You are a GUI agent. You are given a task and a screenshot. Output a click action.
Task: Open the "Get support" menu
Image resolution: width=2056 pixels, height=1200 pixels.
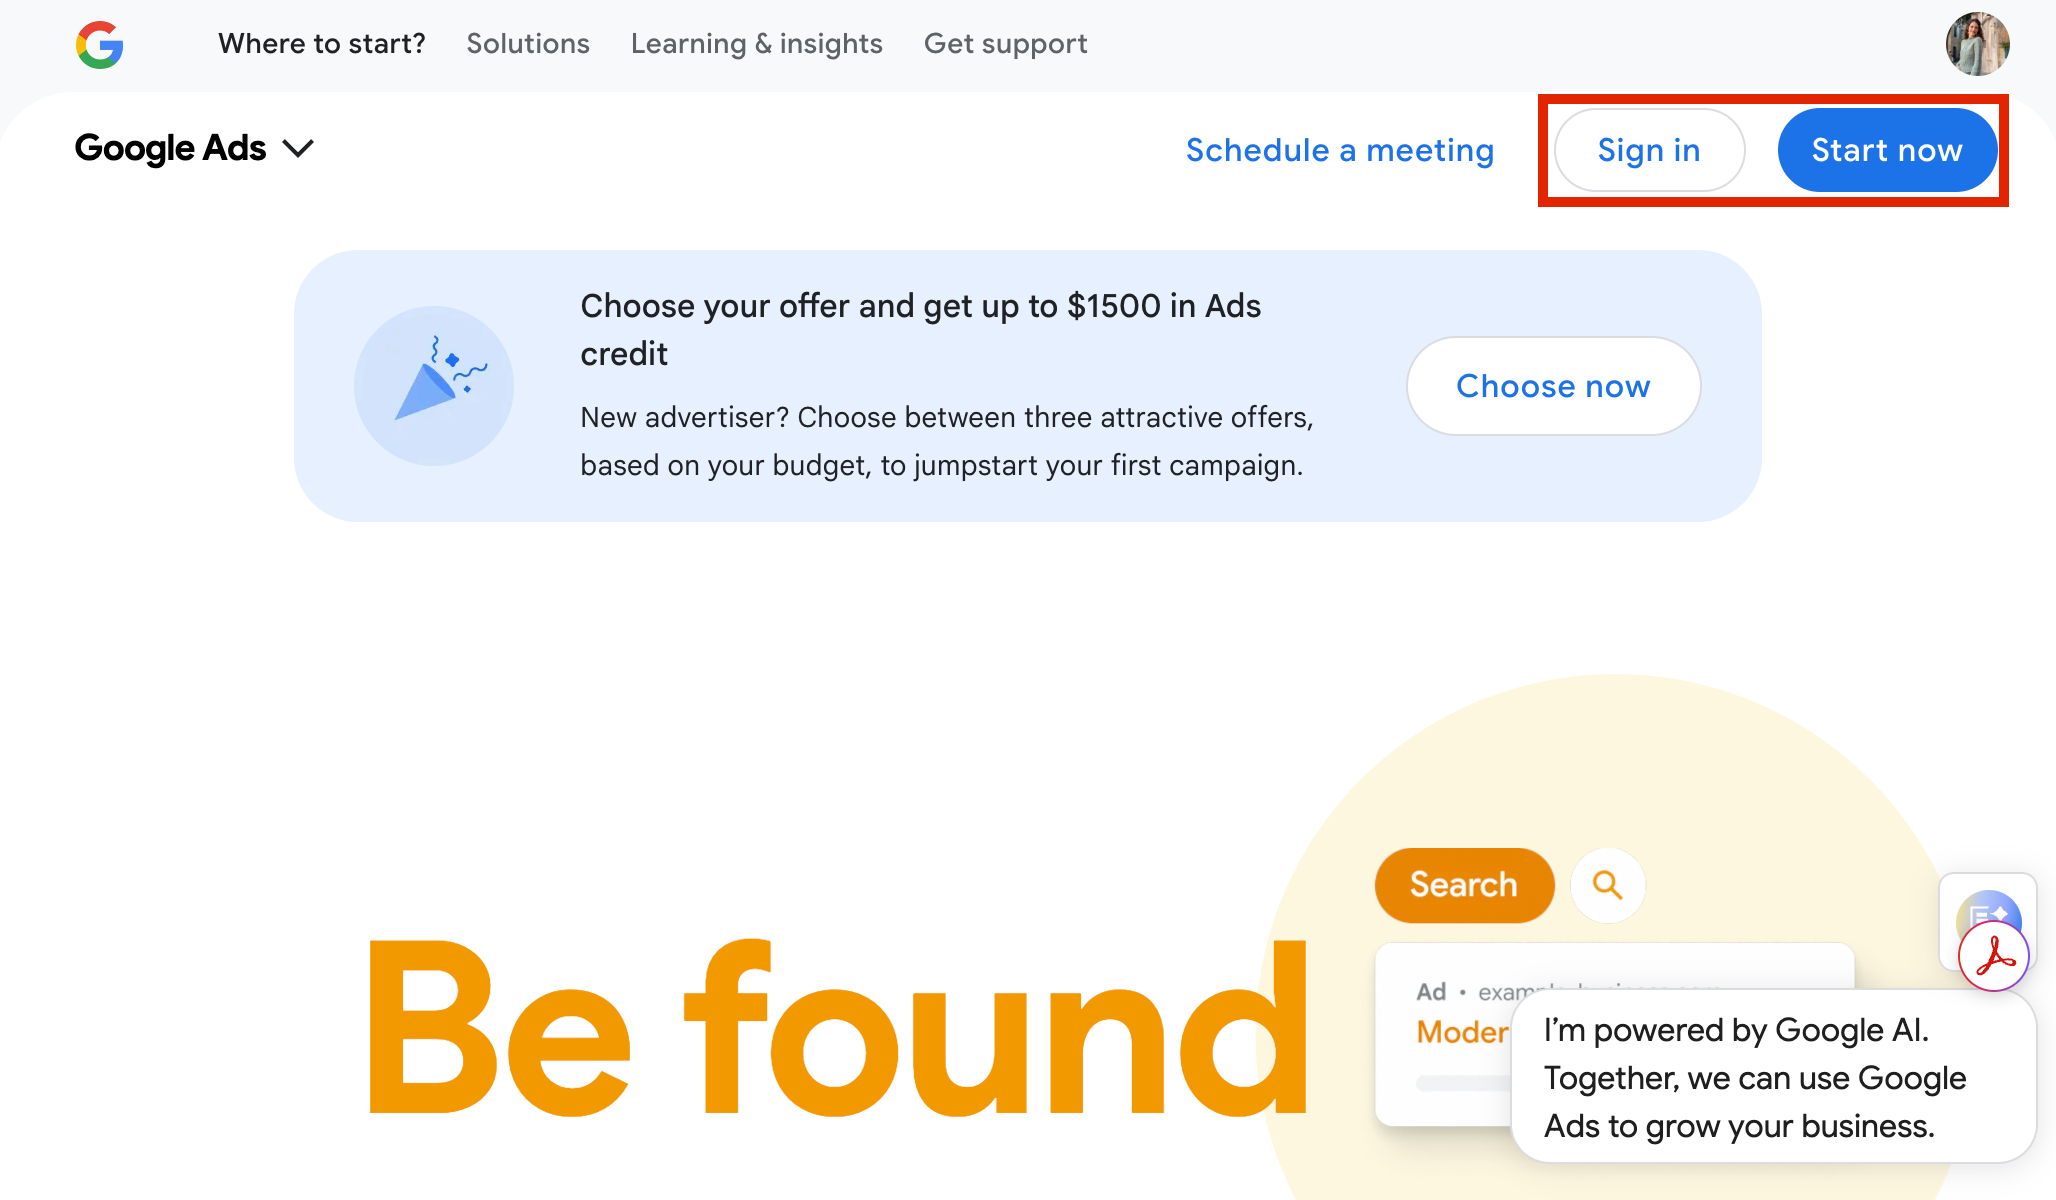(x=1005, y=44)
